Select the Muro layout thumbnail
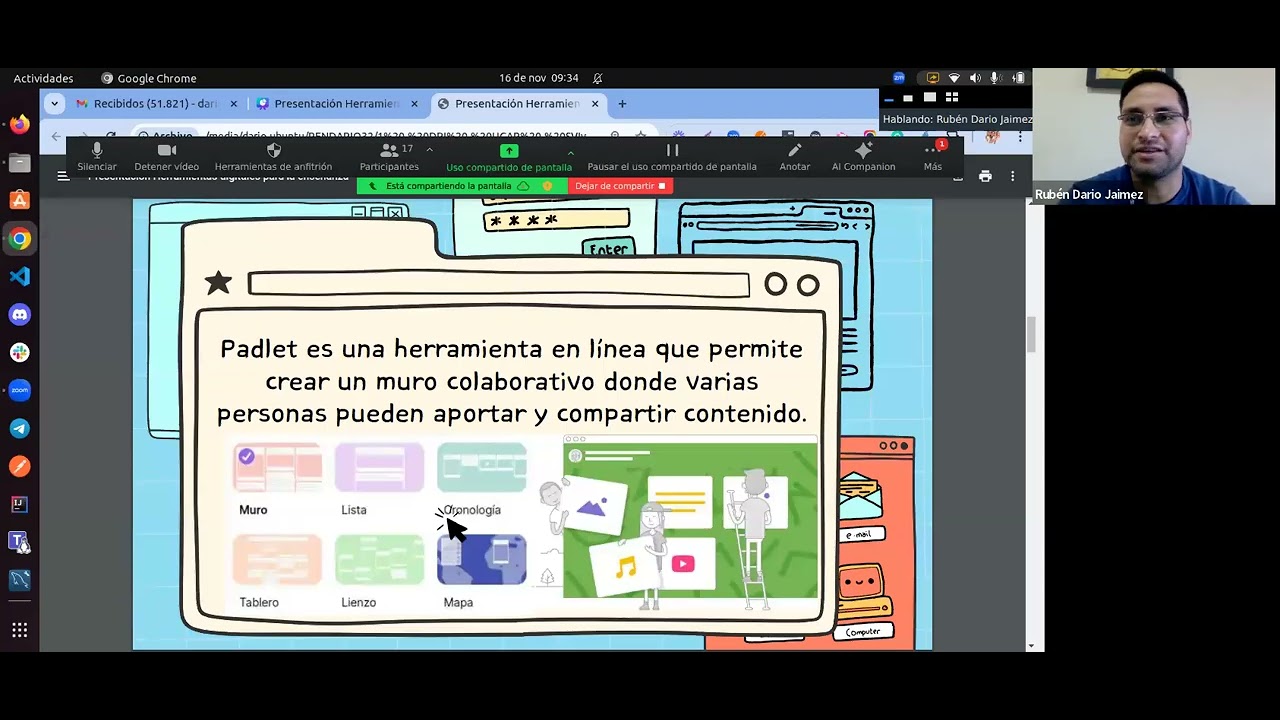 pyautogui.click(x=277, y=468)
